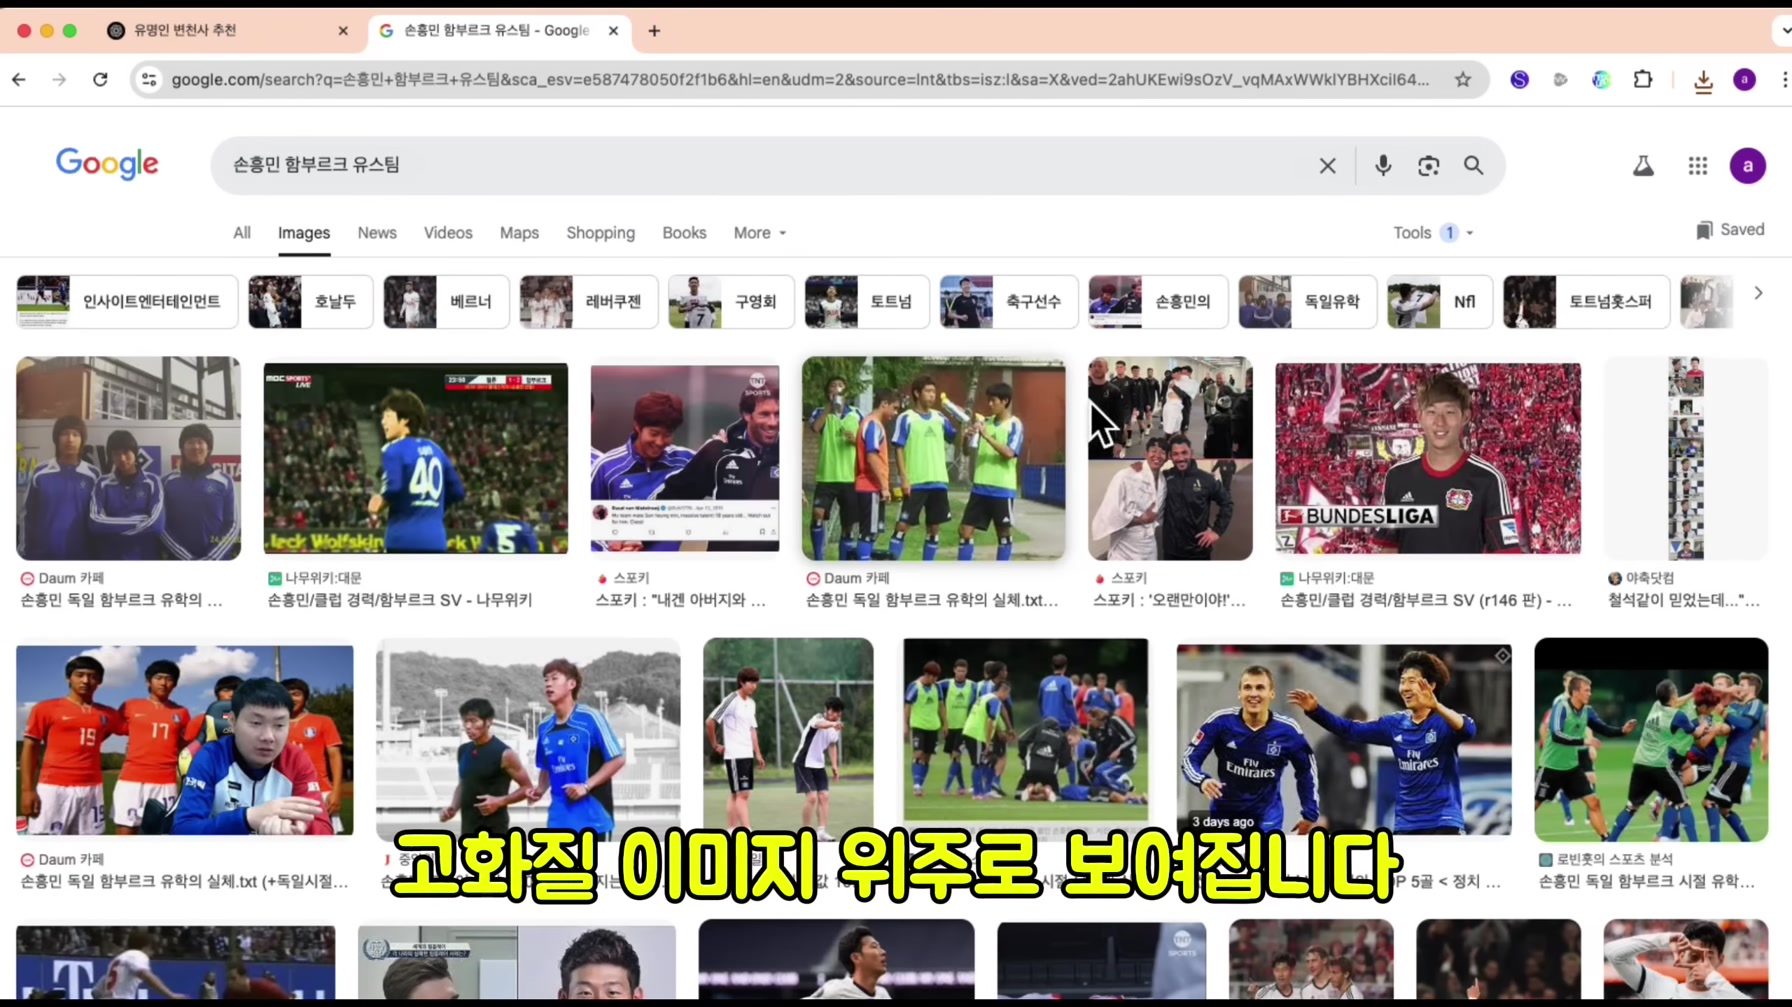Open Search Labs flask icon
Viewport: 1792px width, 1007px height.
[1643, 166]
